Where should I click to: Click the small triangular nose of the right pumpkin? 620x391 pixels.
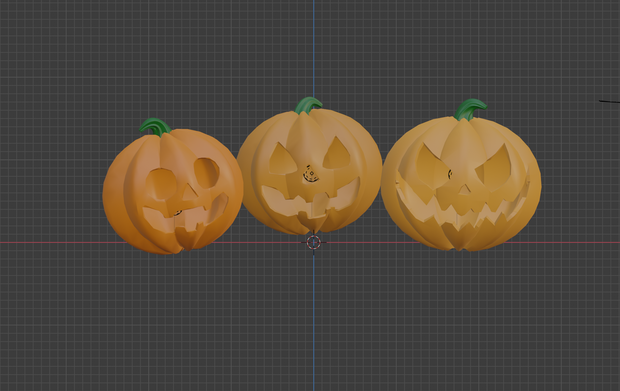pos(464,190)
